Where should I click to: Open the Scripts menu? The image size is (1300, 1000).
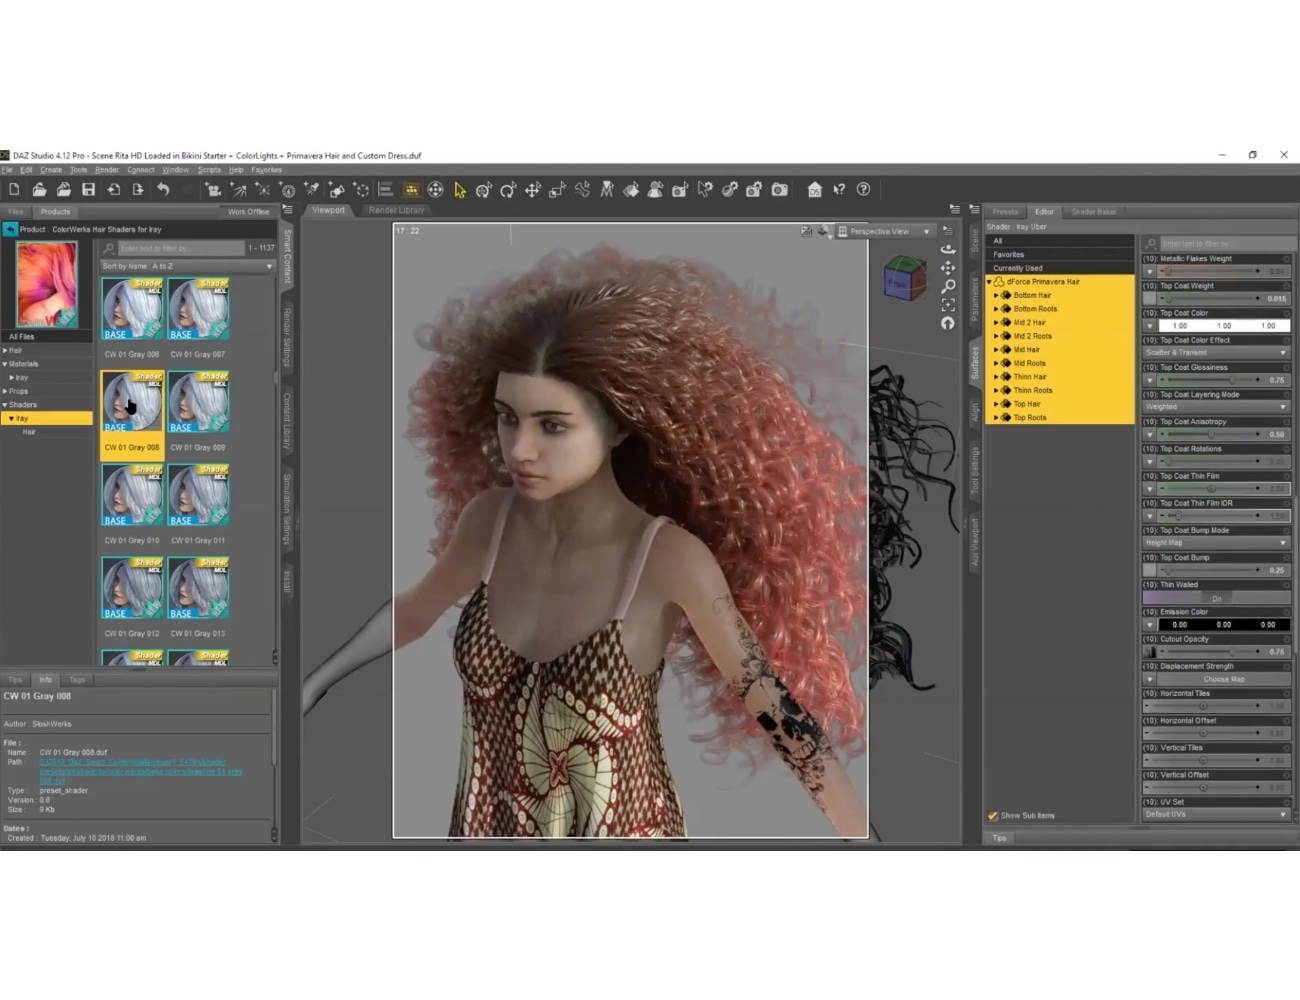coord(209,170)
